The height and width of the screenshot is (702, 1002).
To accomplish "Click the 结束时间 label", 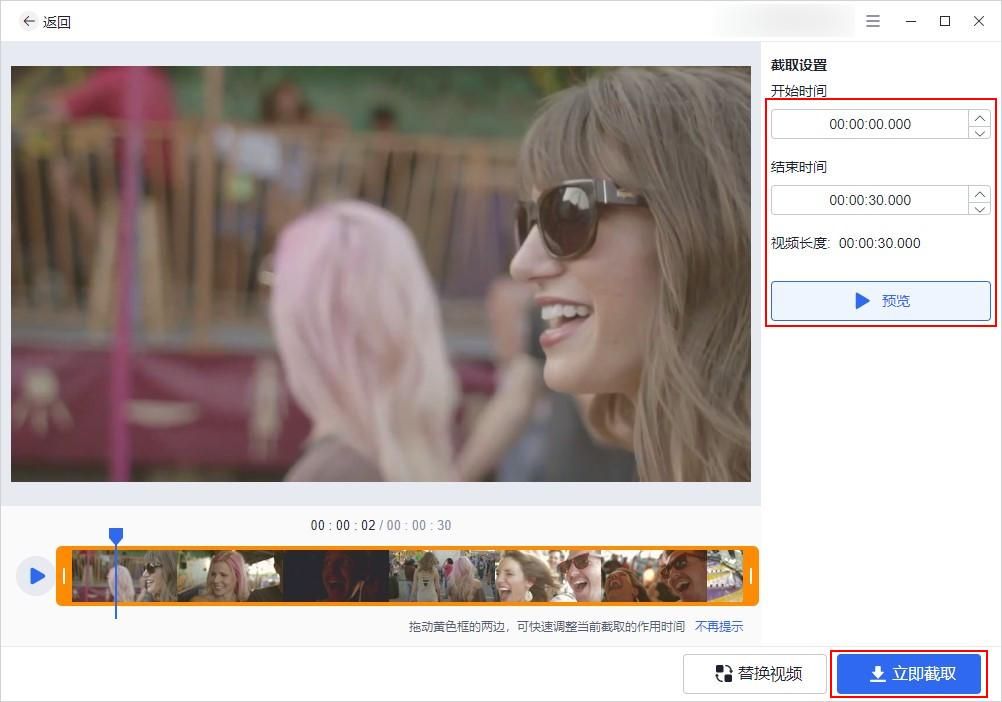I will (799, 167).
